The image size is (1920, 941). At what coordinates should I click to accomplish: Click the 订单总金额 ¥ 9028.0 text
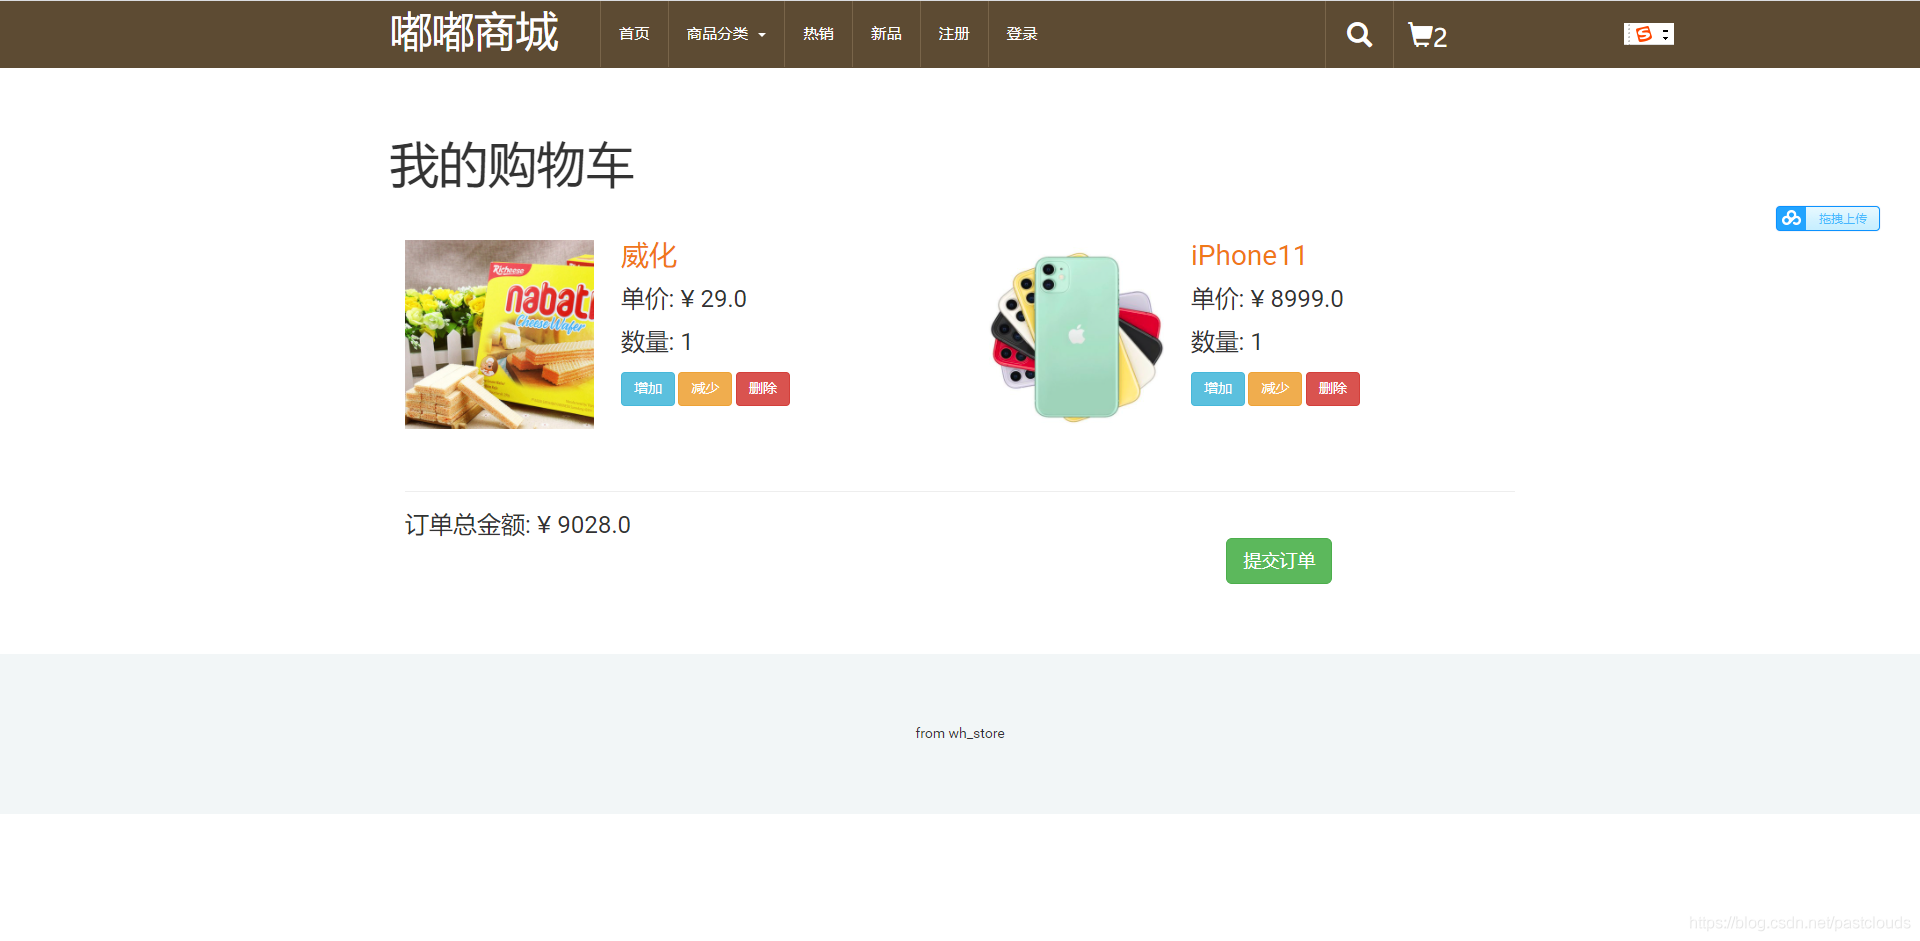[518, 525]
